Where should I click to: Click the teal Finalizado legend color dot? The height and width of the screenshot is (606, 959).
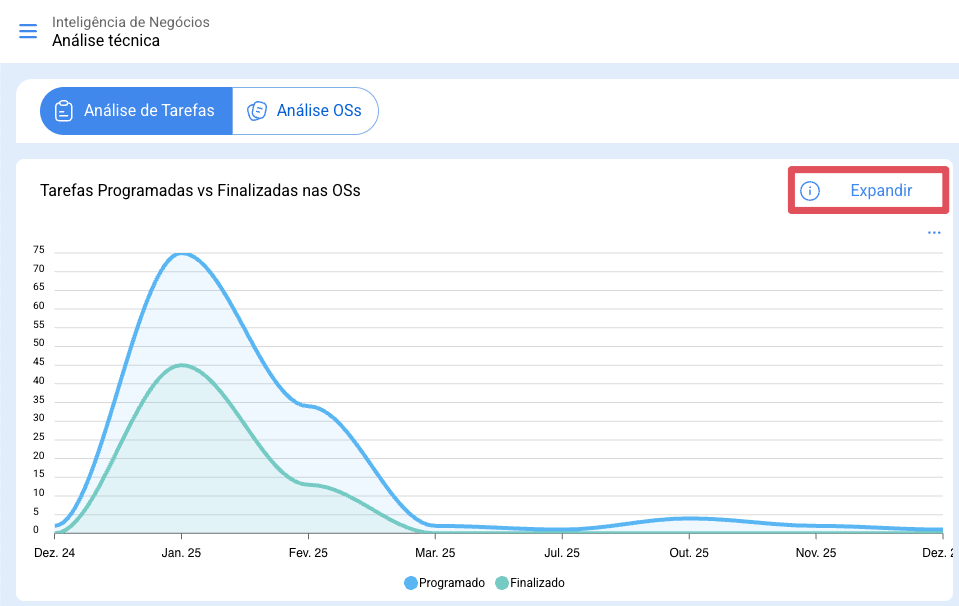coord(502,583)
